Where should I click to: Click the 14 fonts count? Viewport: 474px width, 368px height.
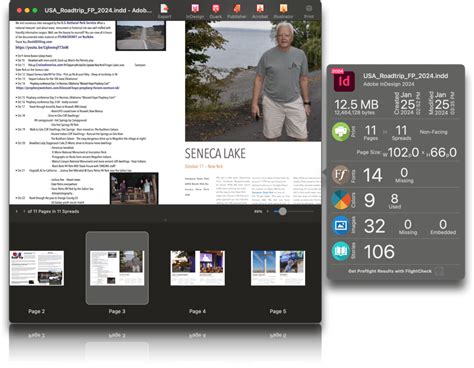tap(372, 175)
